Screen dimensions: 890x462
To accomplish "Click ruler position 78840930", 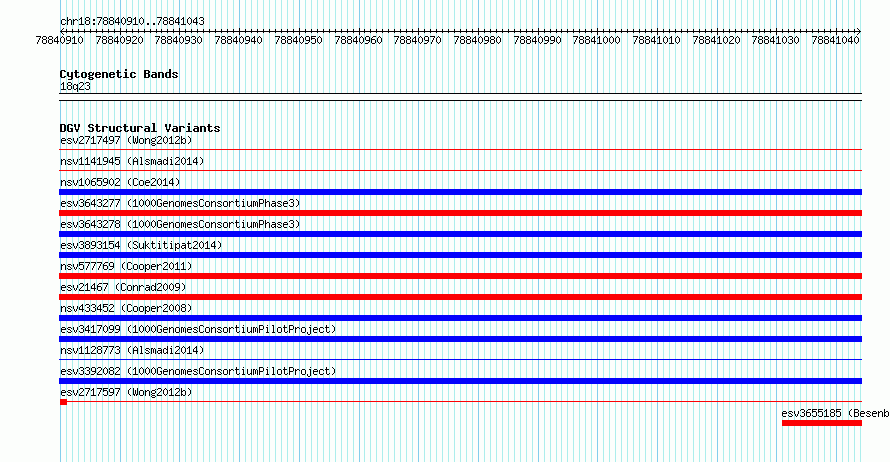I will coord(179,40).
